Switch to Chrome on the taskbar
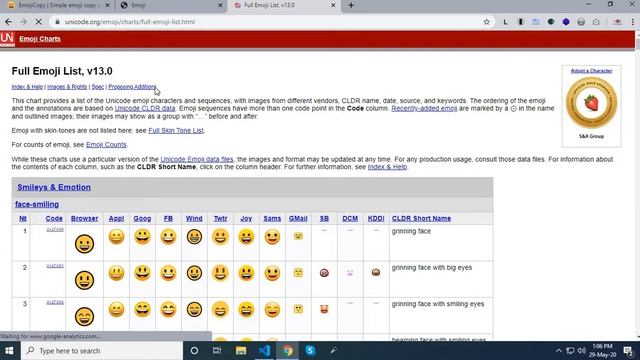The height and width of the screenshot is (360, 640). pyautogui.click(x=288, y=351)
